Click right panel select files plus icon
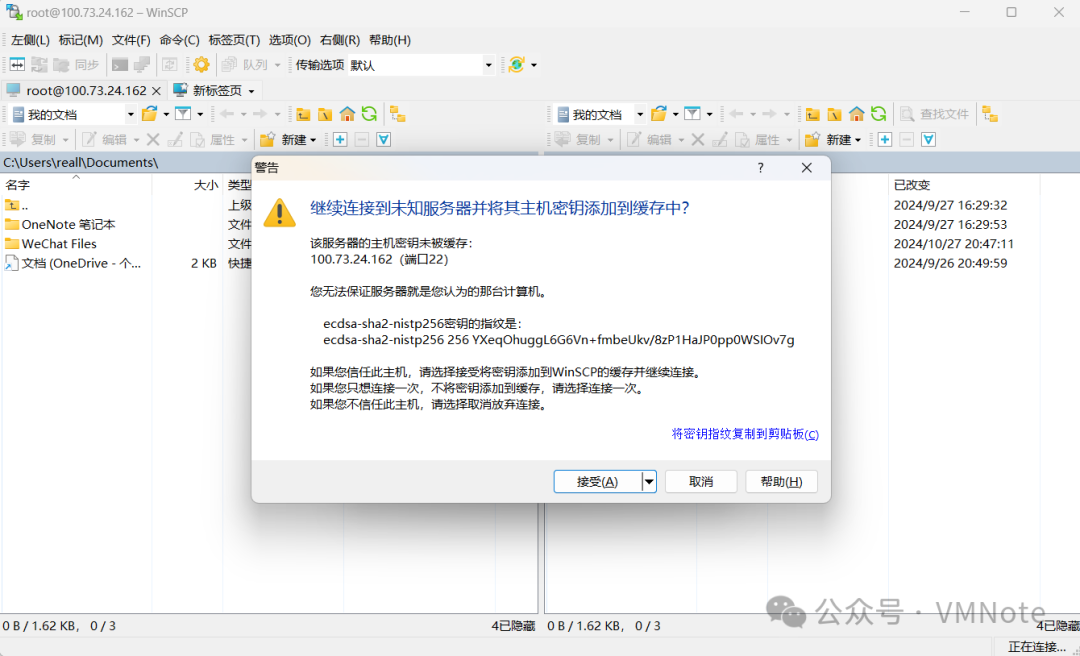The image size is (1080, 656). pos(884,140)
